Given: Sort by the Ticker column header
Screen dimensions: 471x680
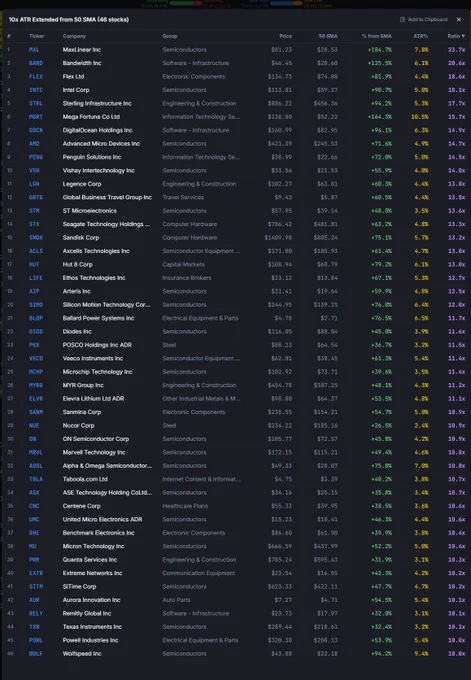Looking at the screenshot, I should click(36, 36).
